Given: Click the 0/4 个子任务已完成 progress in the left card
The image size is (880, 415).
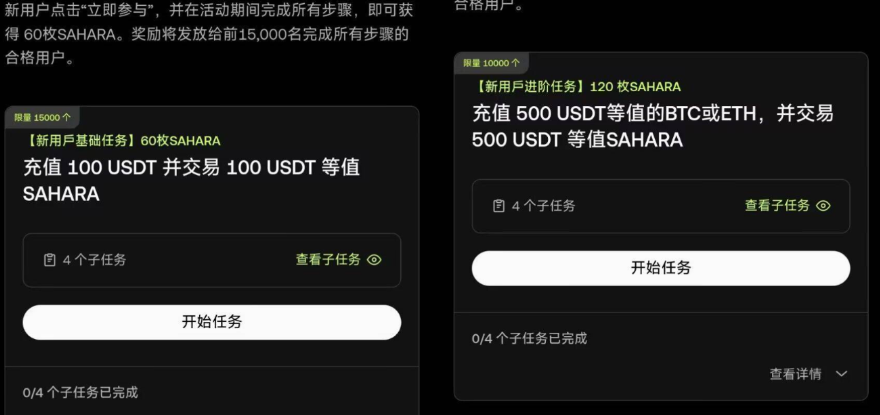Looking at the screenshot, I should click(80, 392).
